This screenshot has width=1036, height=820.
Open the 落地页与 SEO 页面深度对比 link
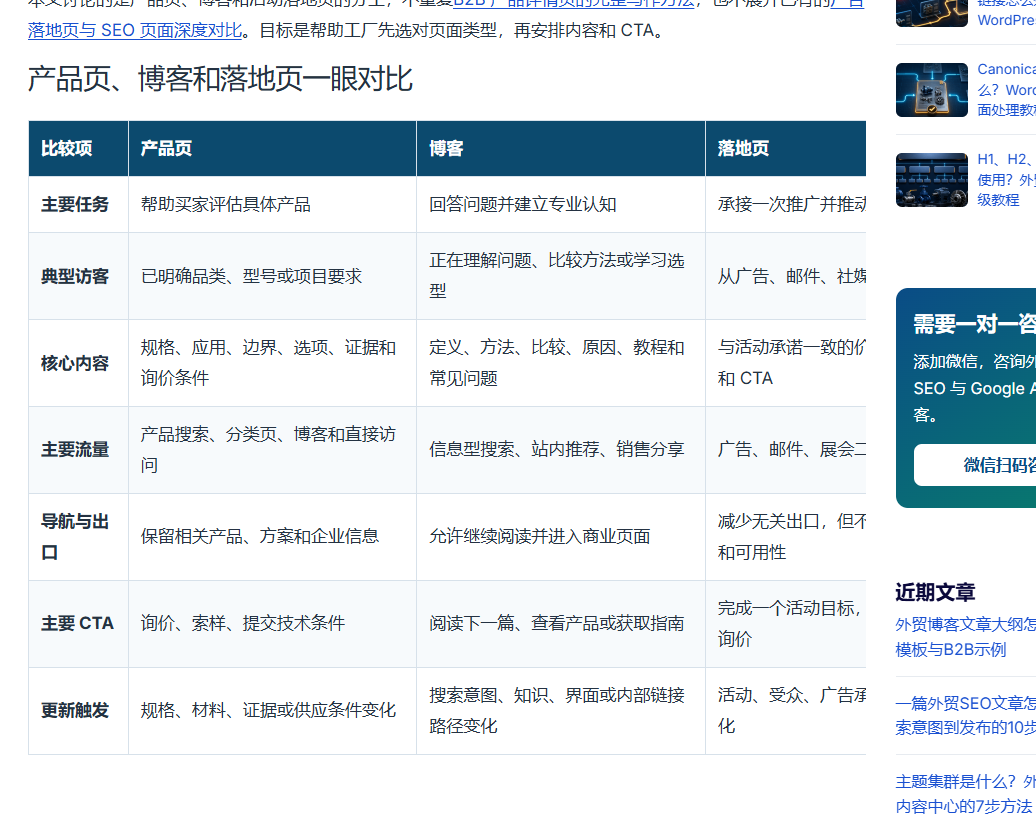135,30
